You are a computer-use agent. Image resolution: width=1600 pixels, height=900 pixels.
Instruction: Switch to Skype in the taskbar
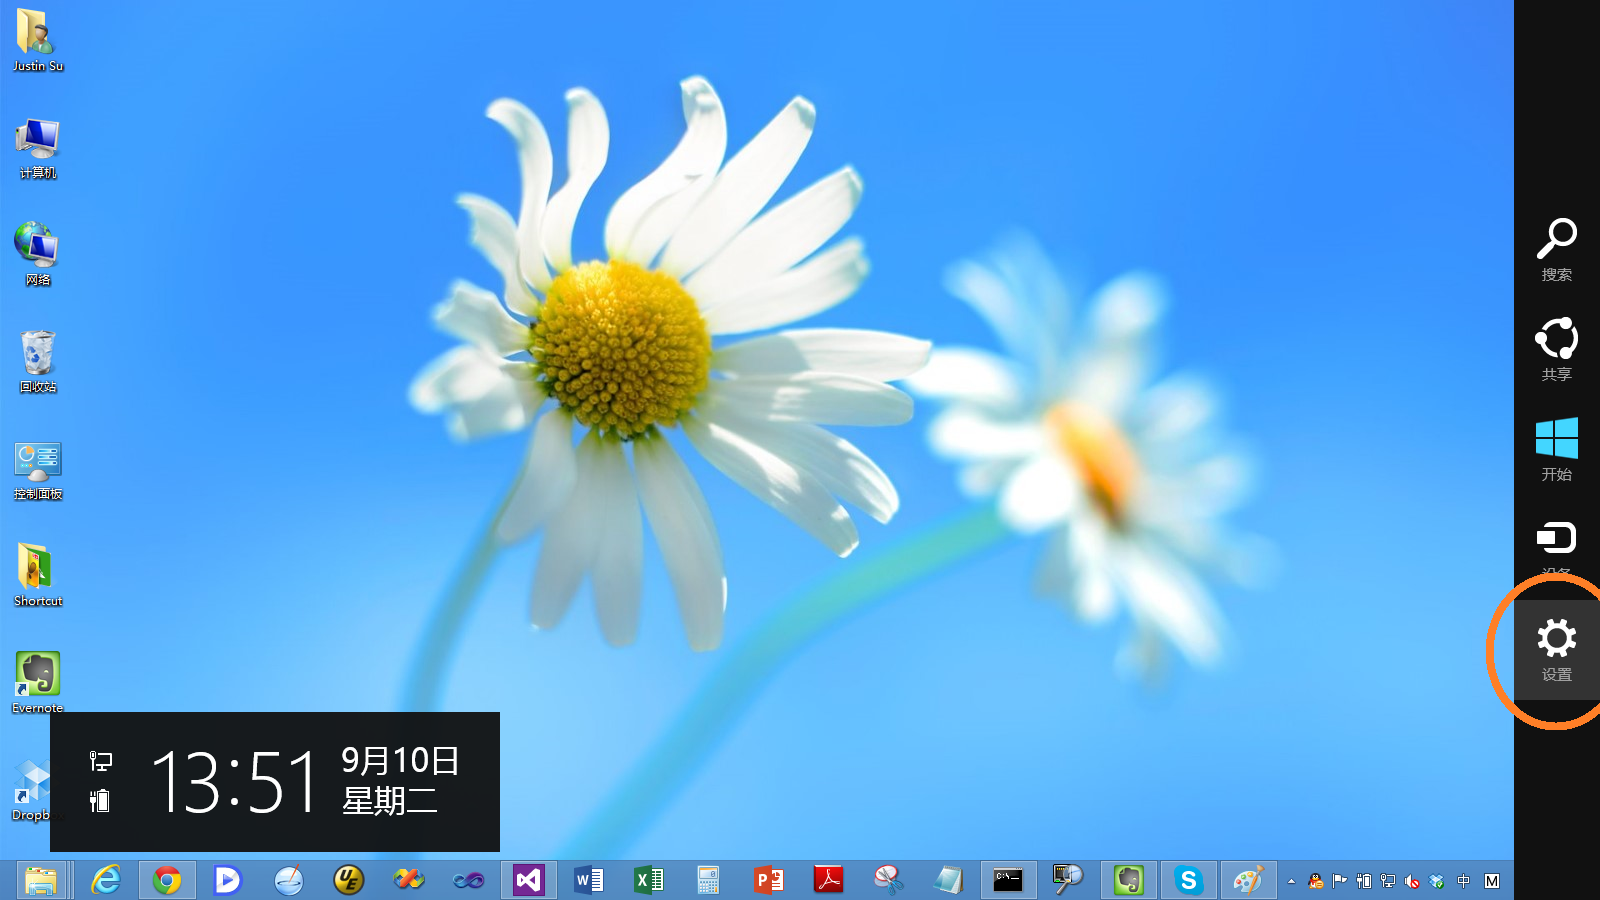click(x=1188, y=880)
